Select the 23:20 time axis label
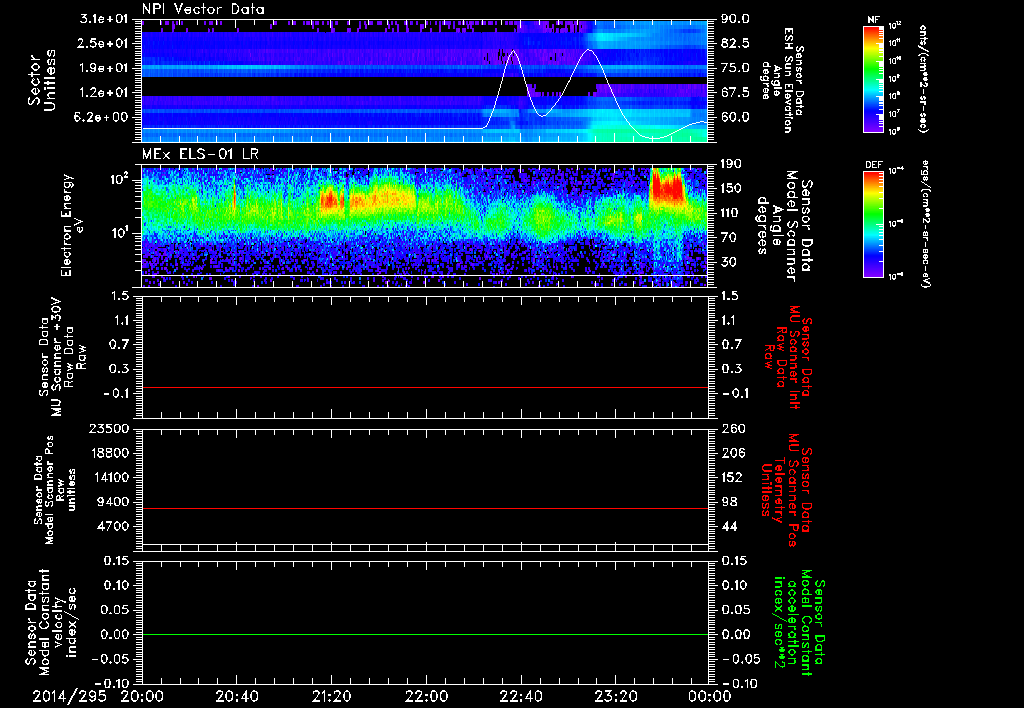 (x=617, y=695)
